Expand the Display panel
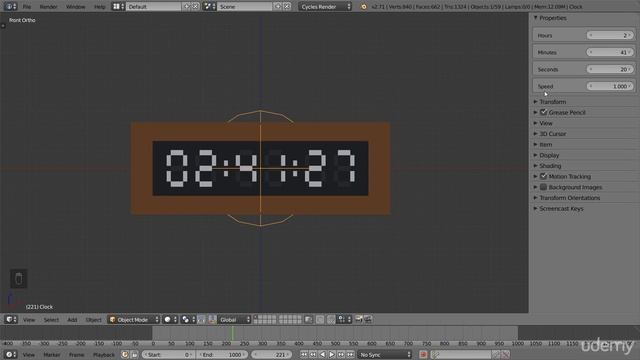 [549, 155]
